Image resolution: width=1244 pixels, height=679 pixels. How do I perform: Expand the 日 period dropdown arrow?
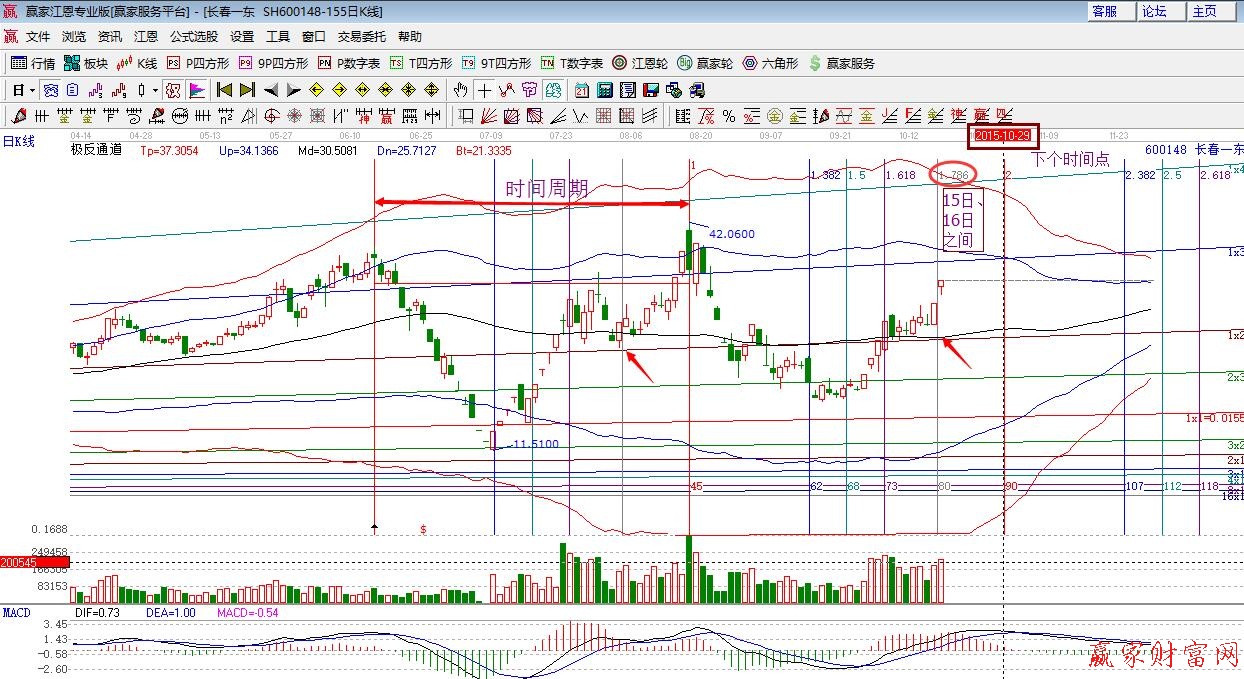32,90
